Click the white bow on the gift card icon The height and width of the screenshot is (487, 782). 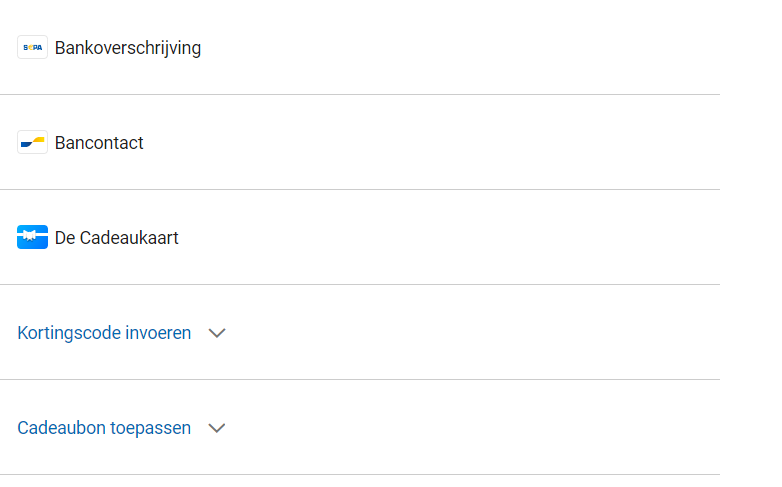coord(32,238)
